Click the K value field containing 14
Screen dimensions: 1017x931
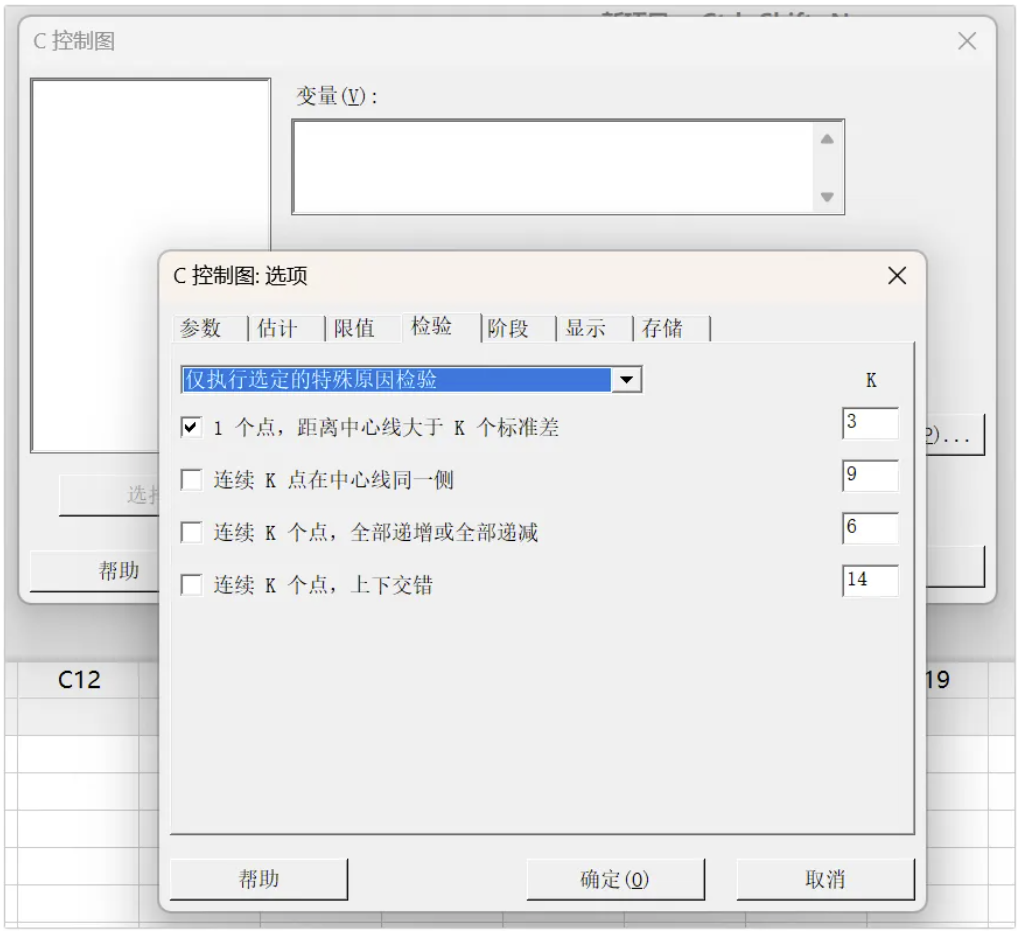coord(869,581)
